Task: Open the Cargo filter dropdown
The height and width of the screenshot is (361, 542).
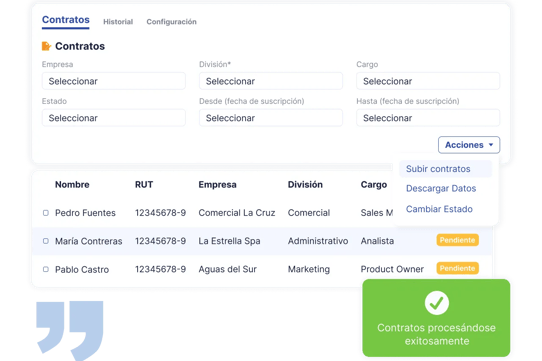Action: pos(428,81)
